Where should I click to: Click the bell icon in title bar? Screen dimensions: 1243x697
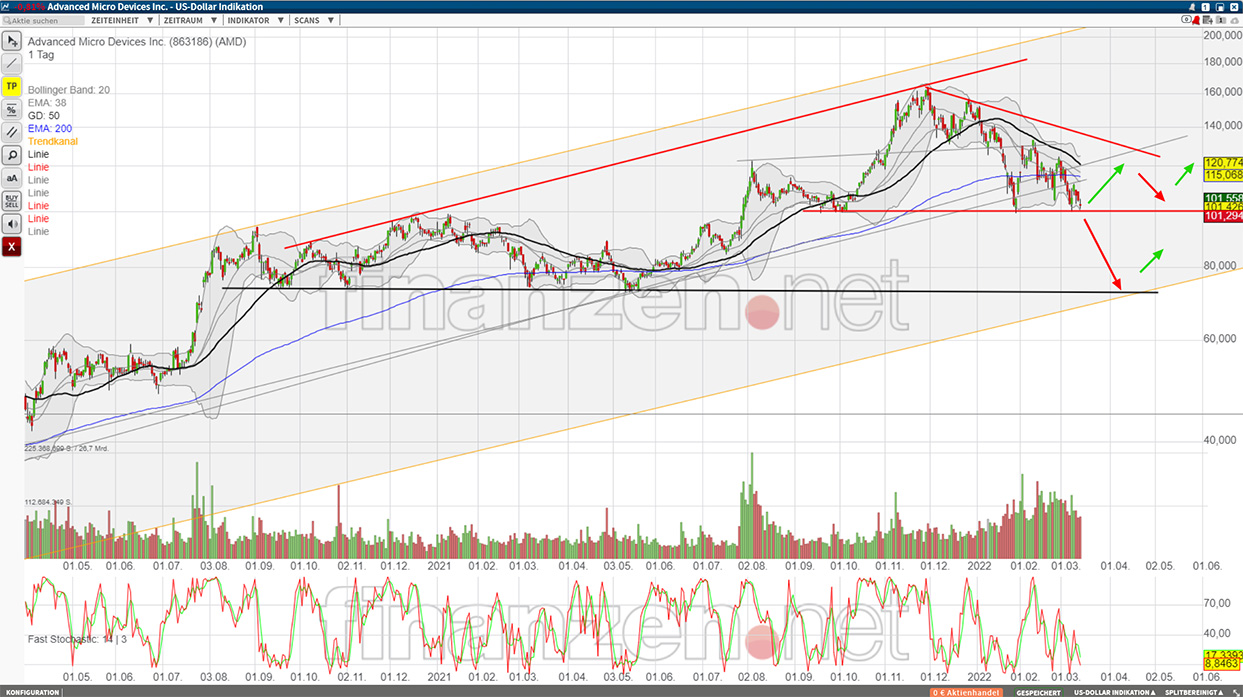pos(1192,7)
